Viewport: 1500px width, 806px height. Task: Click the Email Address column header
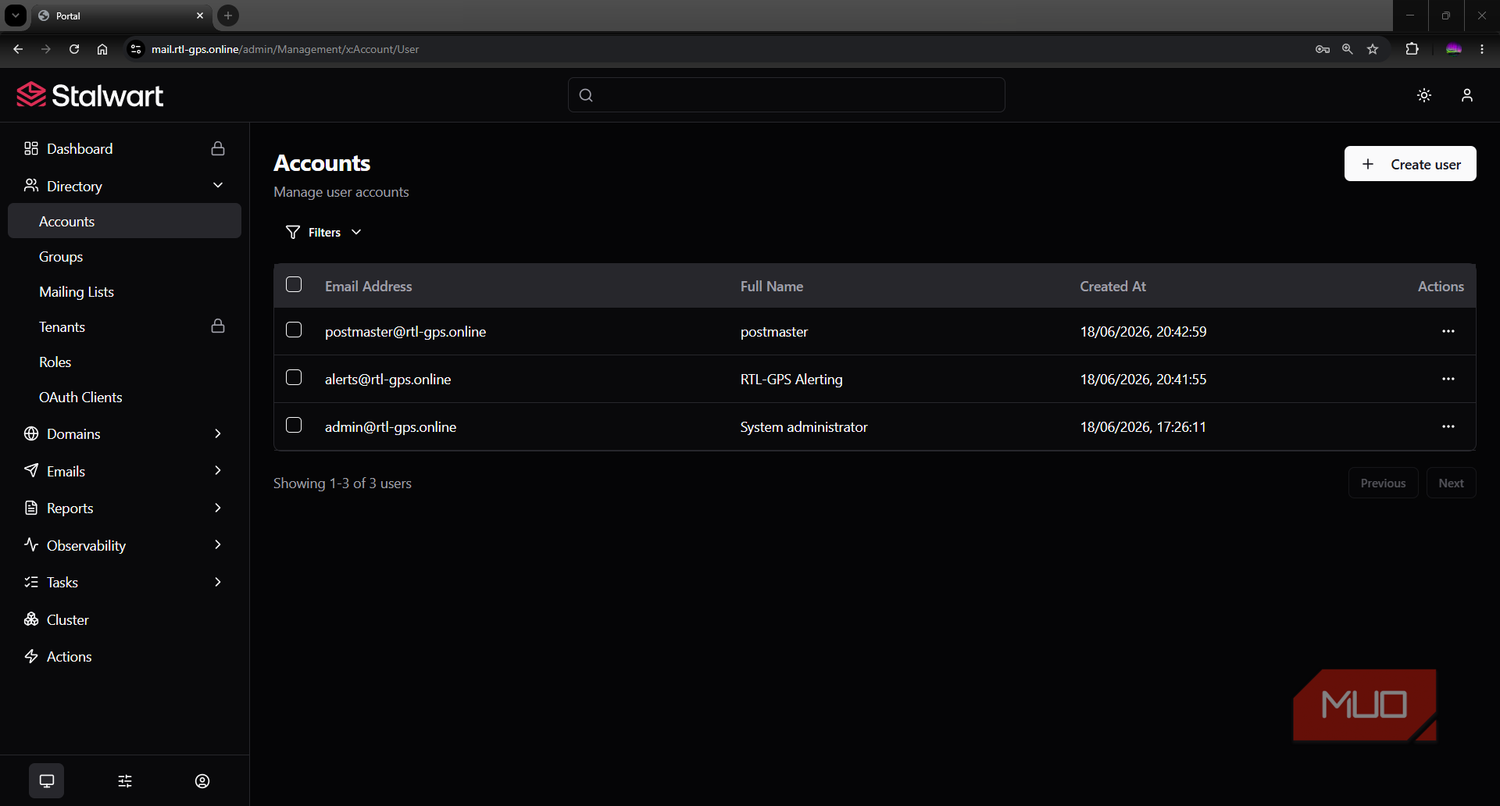click(x=368, y=286)
